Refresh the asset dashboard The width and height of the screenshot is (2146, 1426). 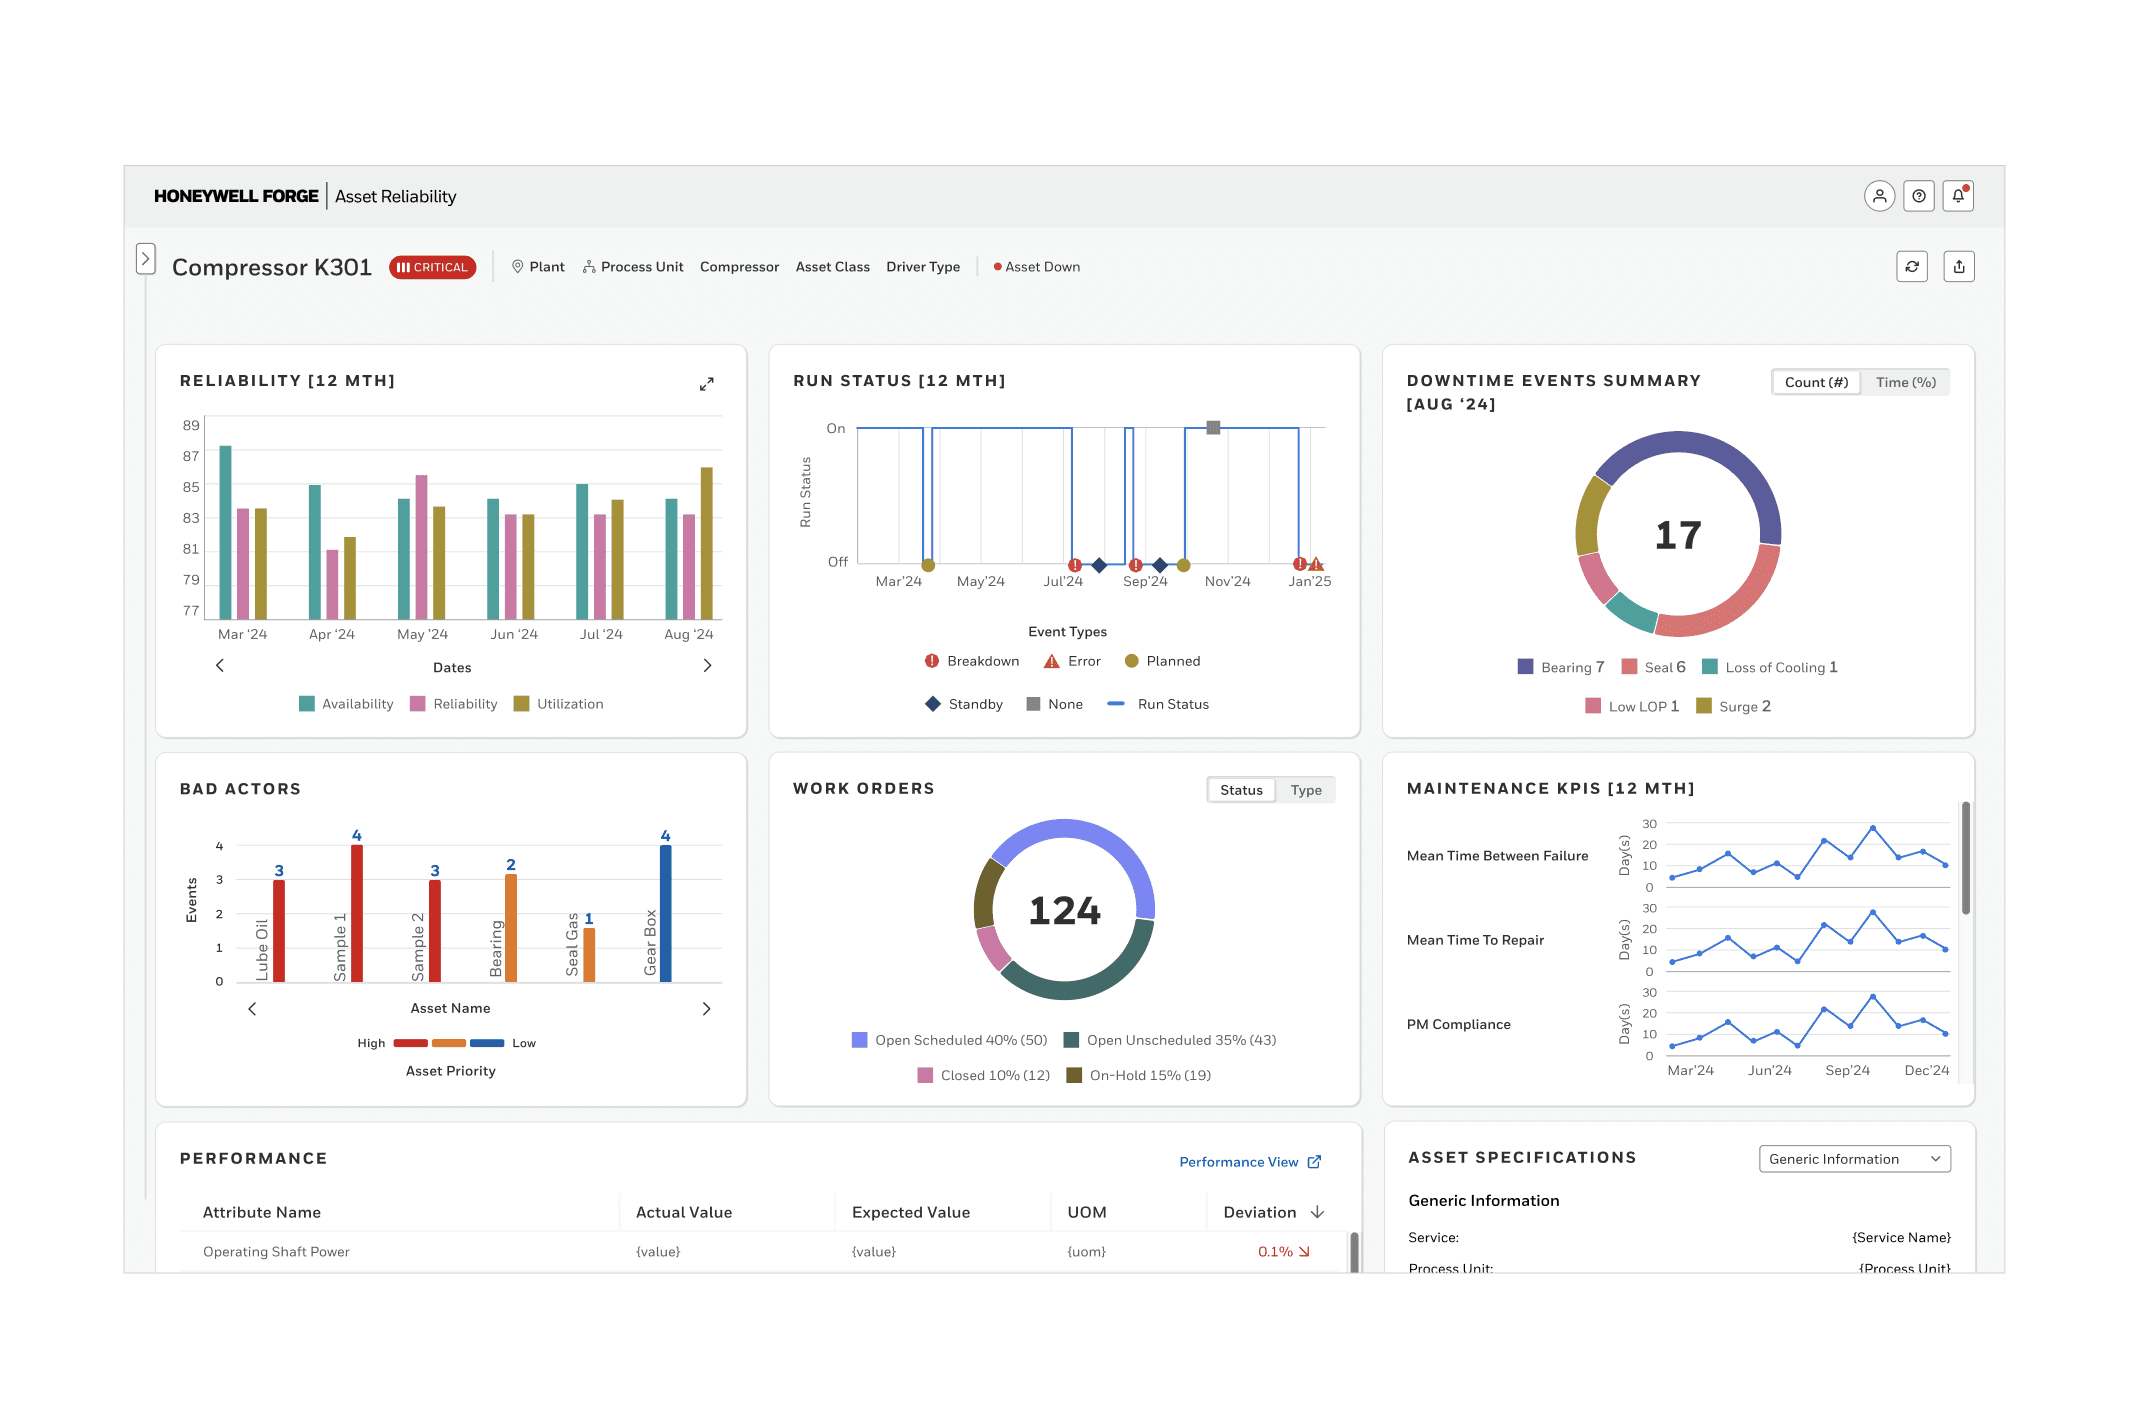[1912, 266]
